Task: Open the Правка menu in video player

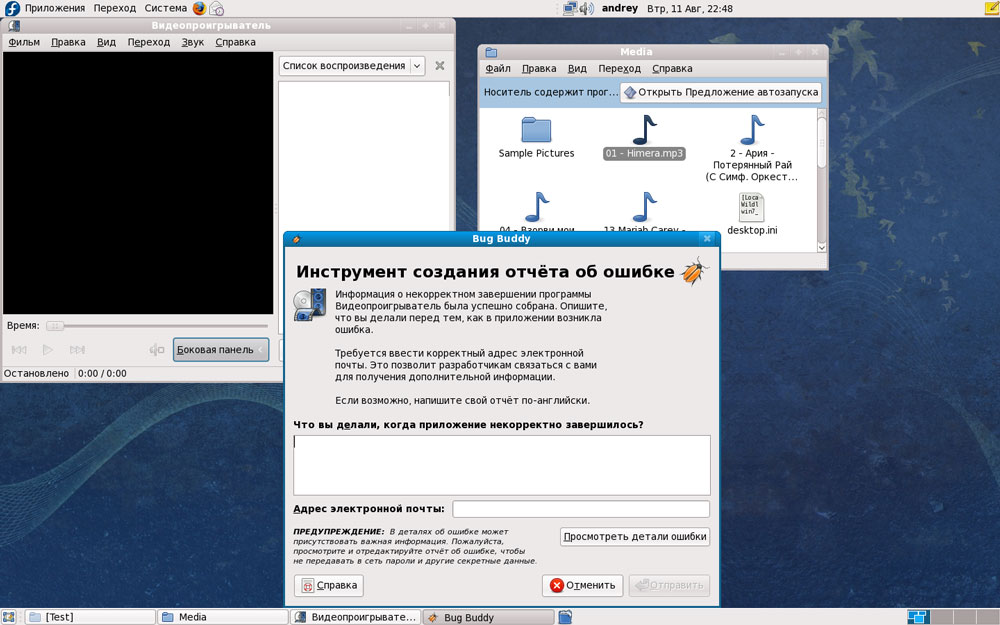Action: [x=68, y=42]
